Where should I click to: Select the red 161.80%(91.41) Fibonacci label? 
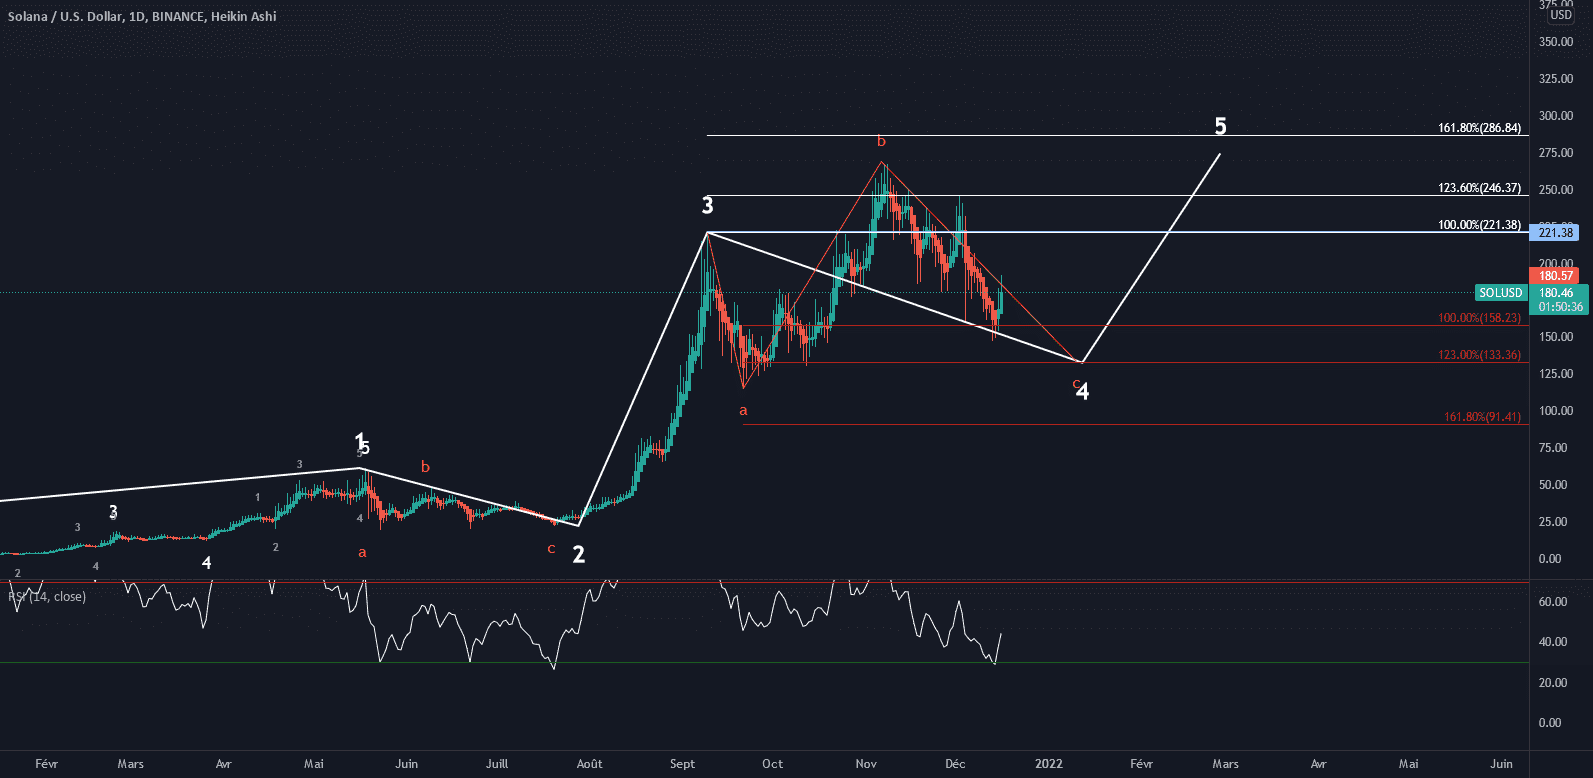[1482, 417]
